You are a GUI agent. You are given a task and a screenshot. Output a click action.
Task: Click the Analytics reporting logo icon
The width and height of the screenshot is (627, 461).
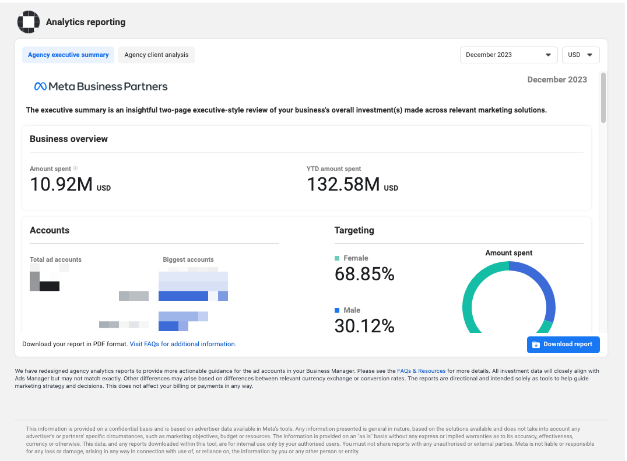[28, 22]
